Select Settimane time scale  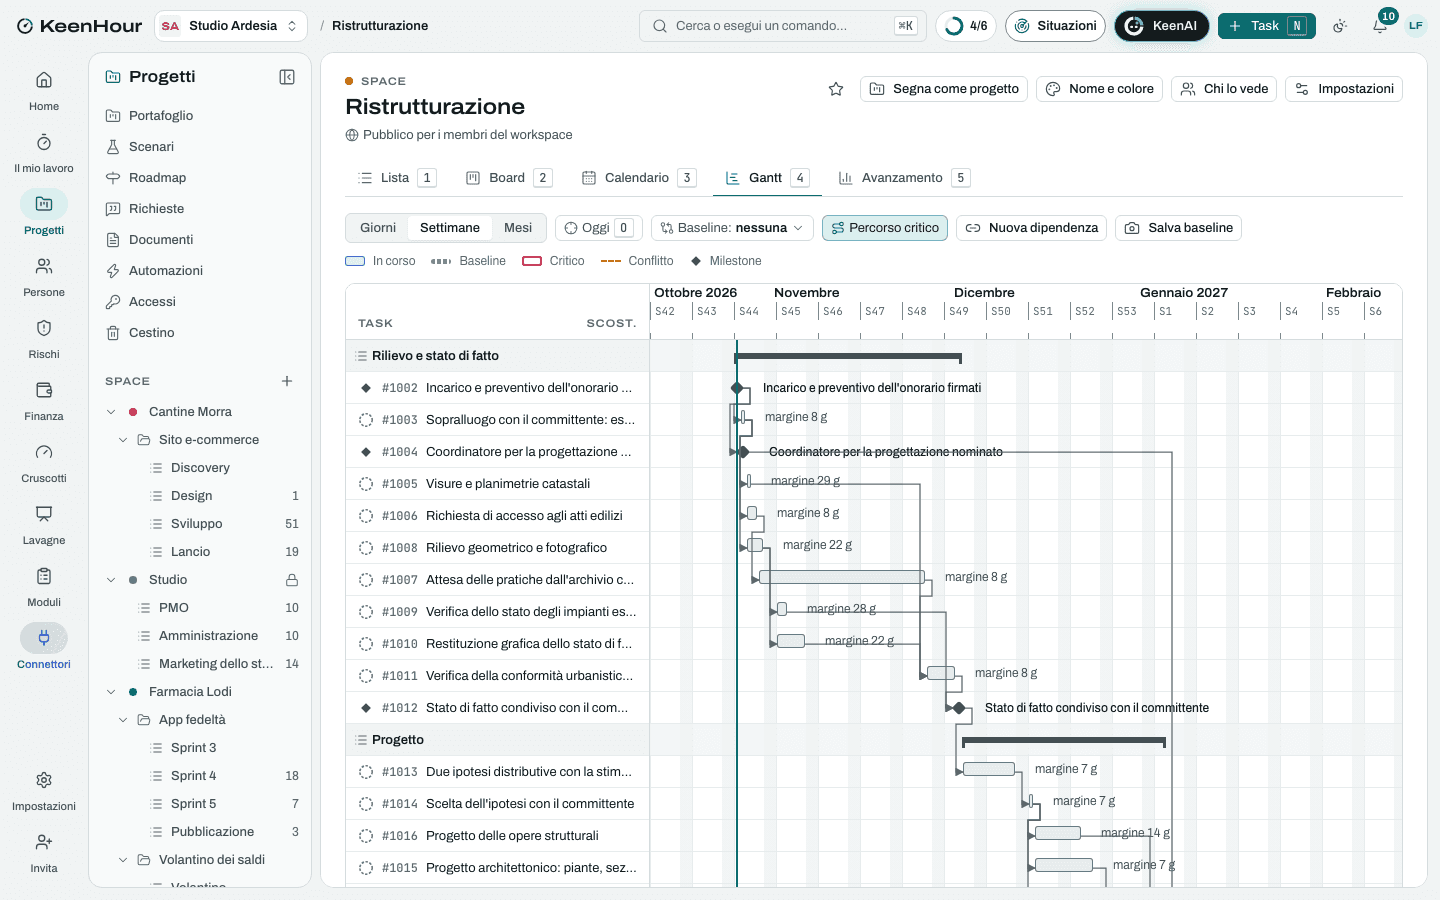(x=450, y=228)
